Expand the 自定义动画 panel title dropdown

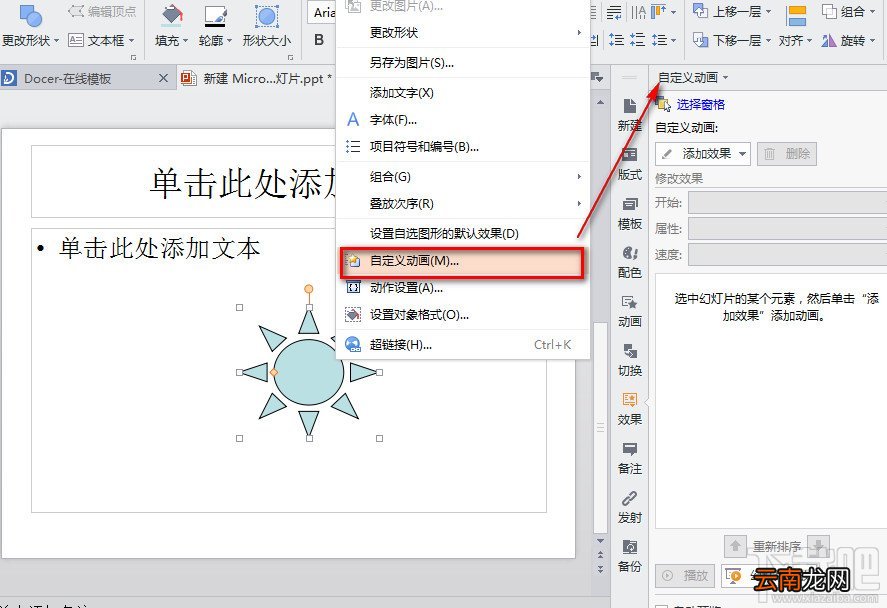pyautogui.click(x=725, y=77)
